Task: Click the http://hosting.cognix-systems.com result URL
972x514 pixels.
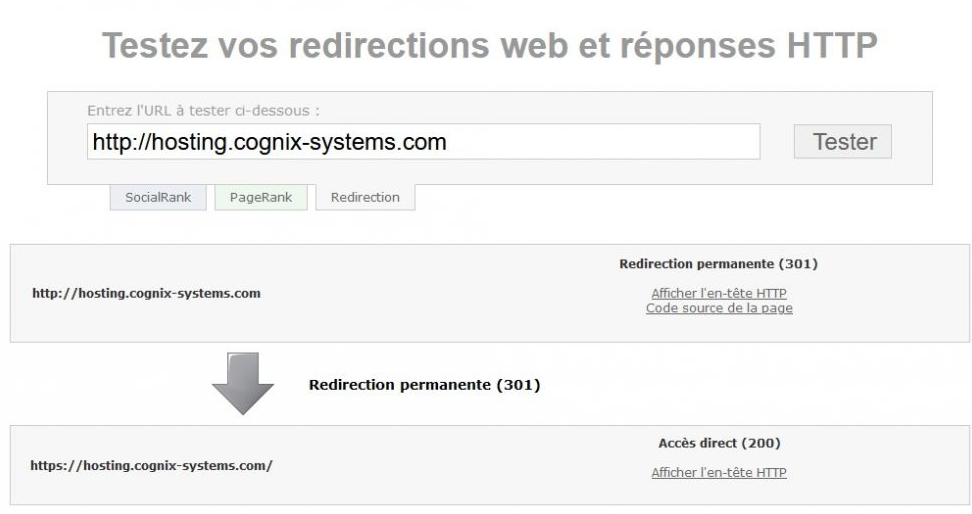Action: [x=146, y=293]
